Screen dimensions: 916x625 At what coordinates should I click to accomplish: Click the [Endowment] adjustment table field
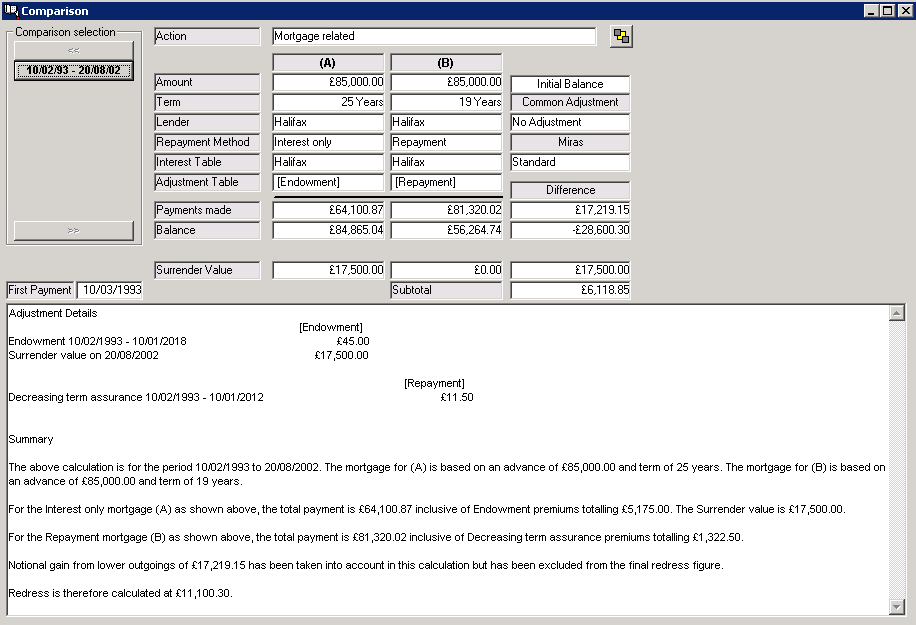(x=328, y=182)
